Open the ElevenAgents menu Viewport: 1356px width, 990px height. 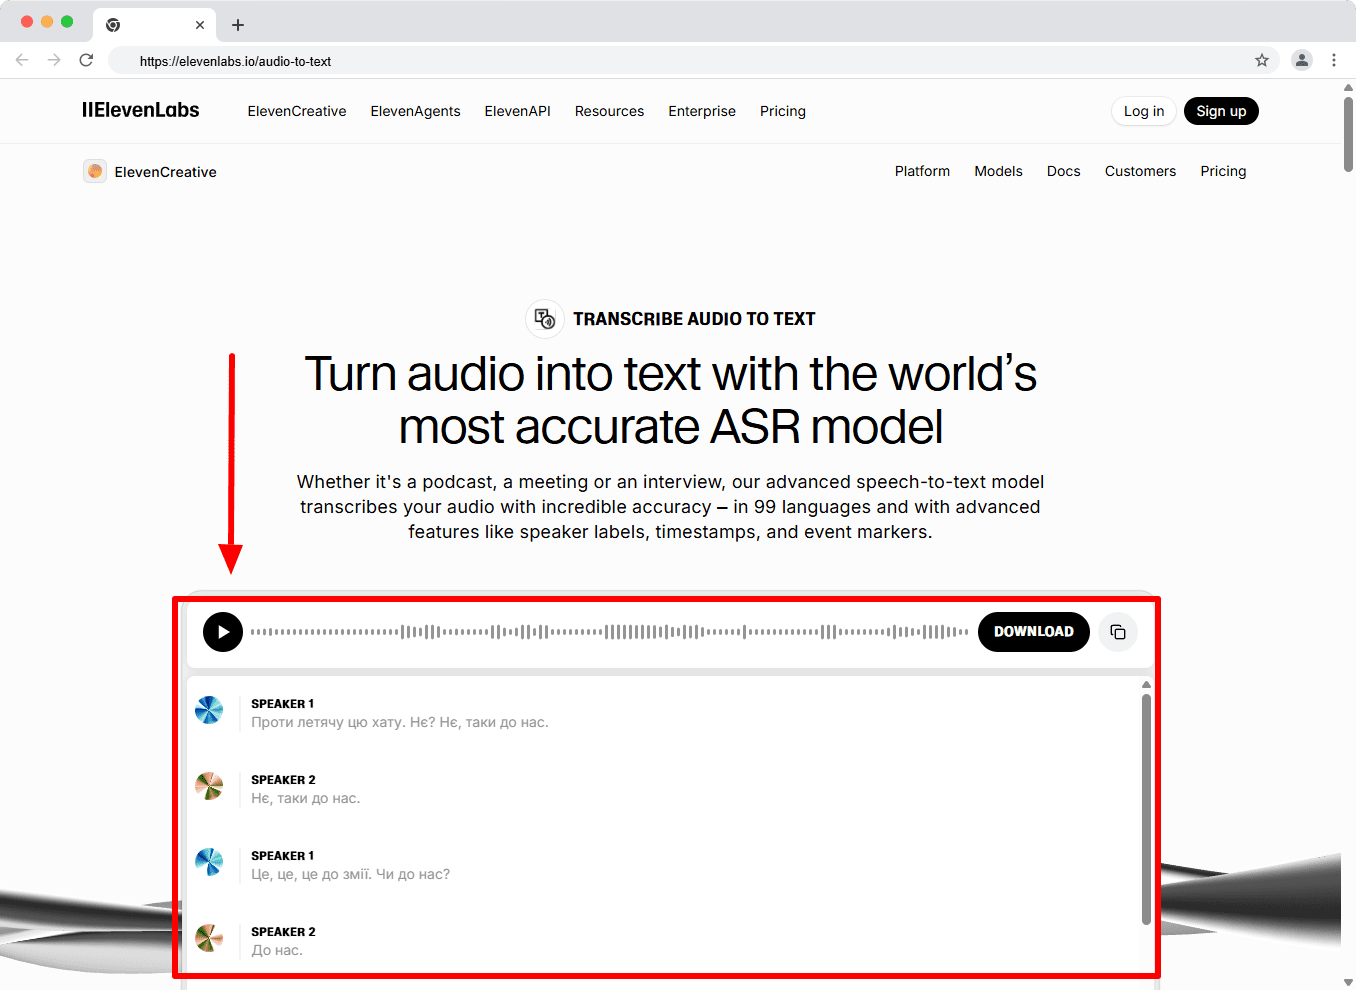point(415,111)
